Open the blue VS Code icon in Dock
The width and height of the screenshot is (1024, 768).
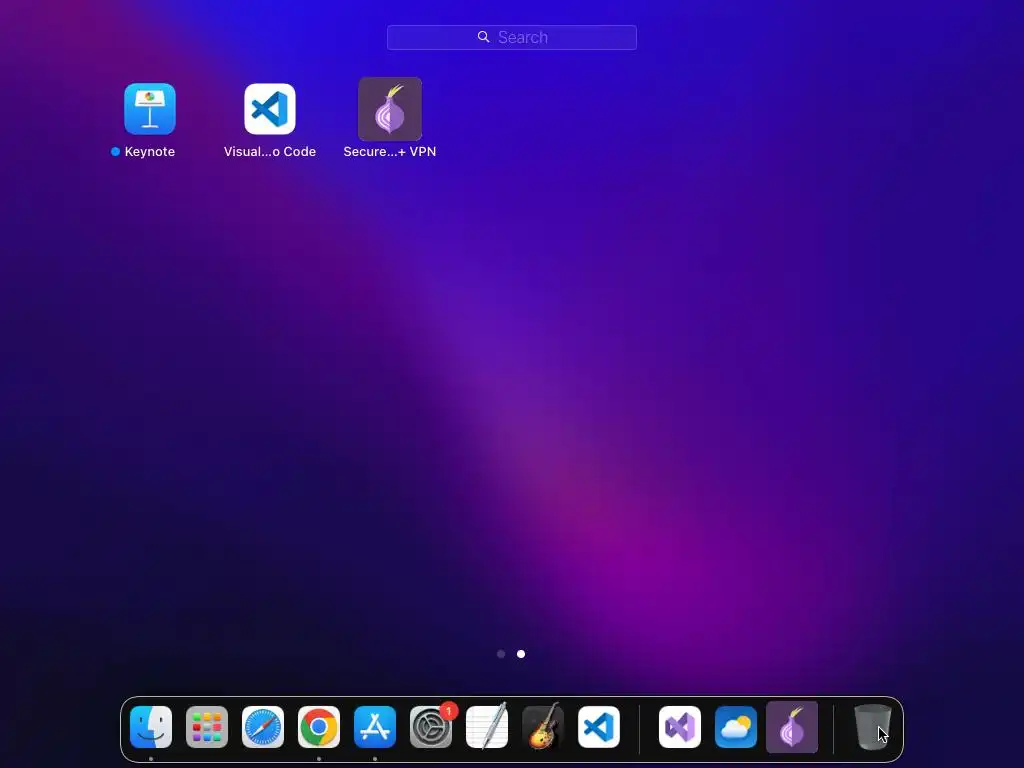coord(599,727)
